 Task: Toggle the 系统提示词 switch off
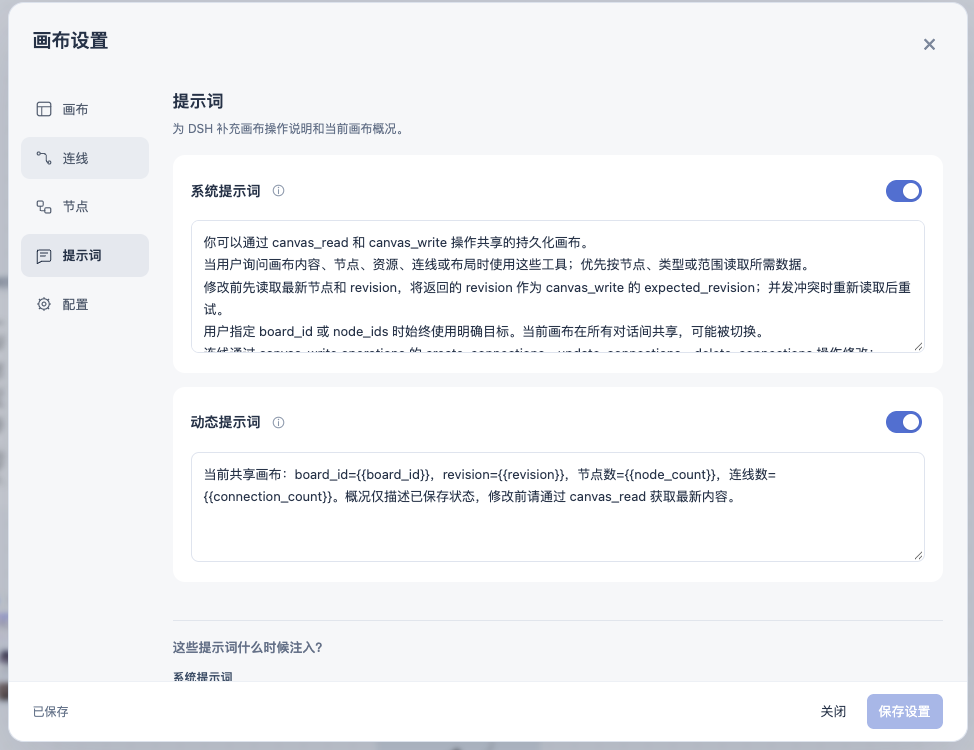pos(904,191)
